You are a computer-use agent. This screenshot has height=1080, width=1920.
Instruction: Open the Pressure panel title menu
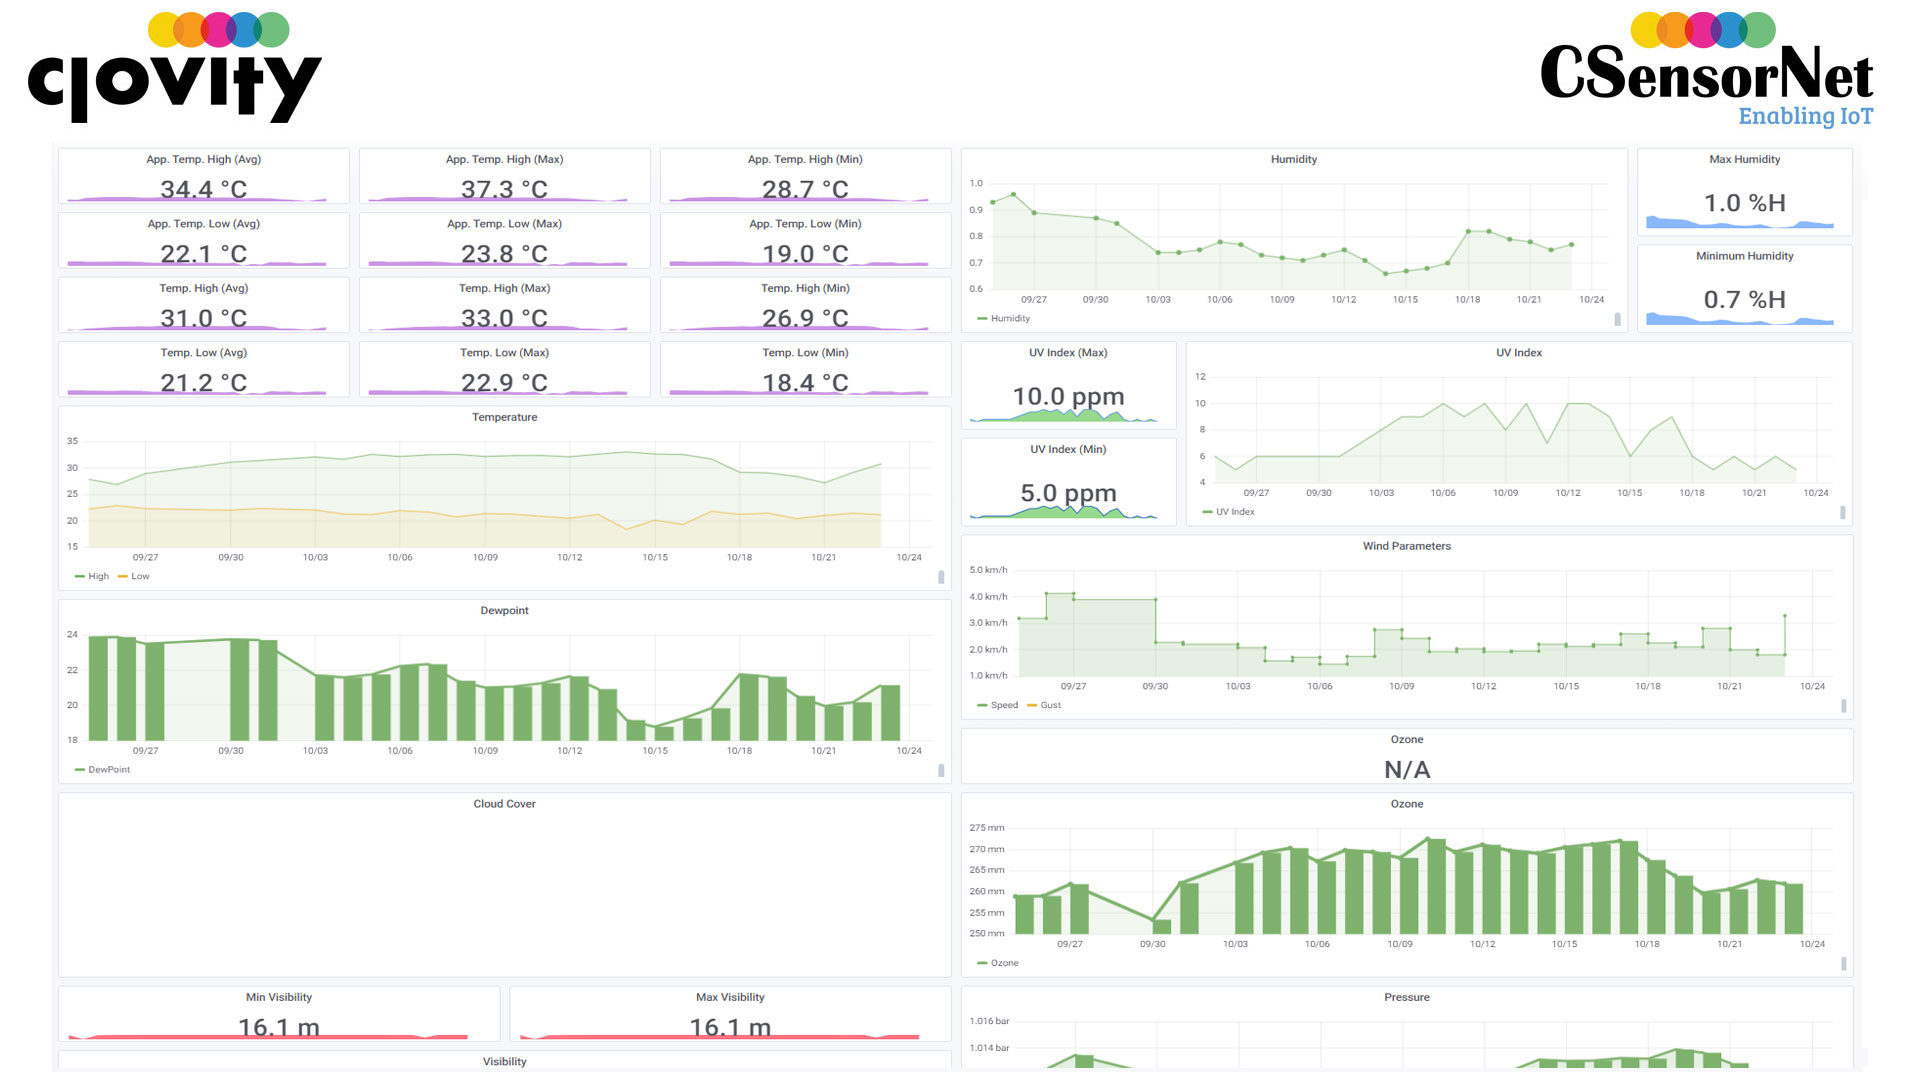[x=1407, y=997]
